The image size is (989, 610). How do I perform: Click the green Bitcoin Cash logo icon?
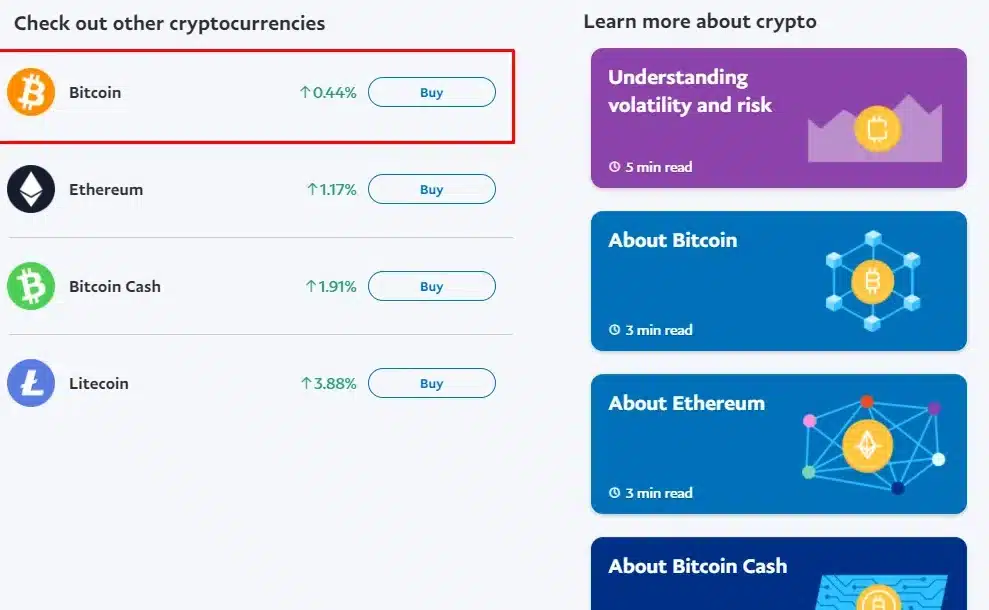click(x=31, y=286)
